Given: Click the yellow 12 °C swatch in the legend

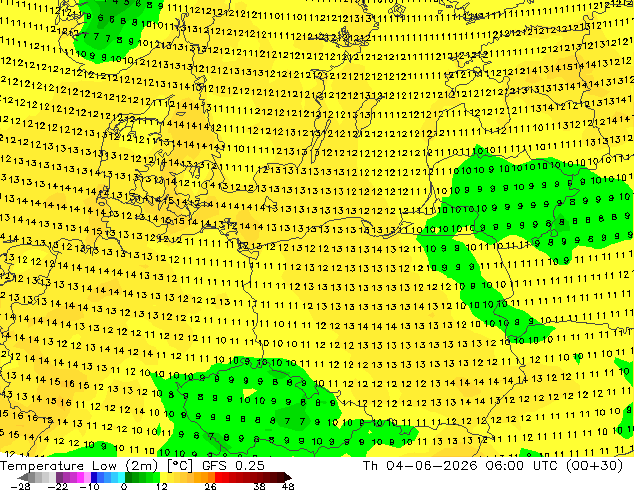Looking at the screenshot, I should coord(163,477).
